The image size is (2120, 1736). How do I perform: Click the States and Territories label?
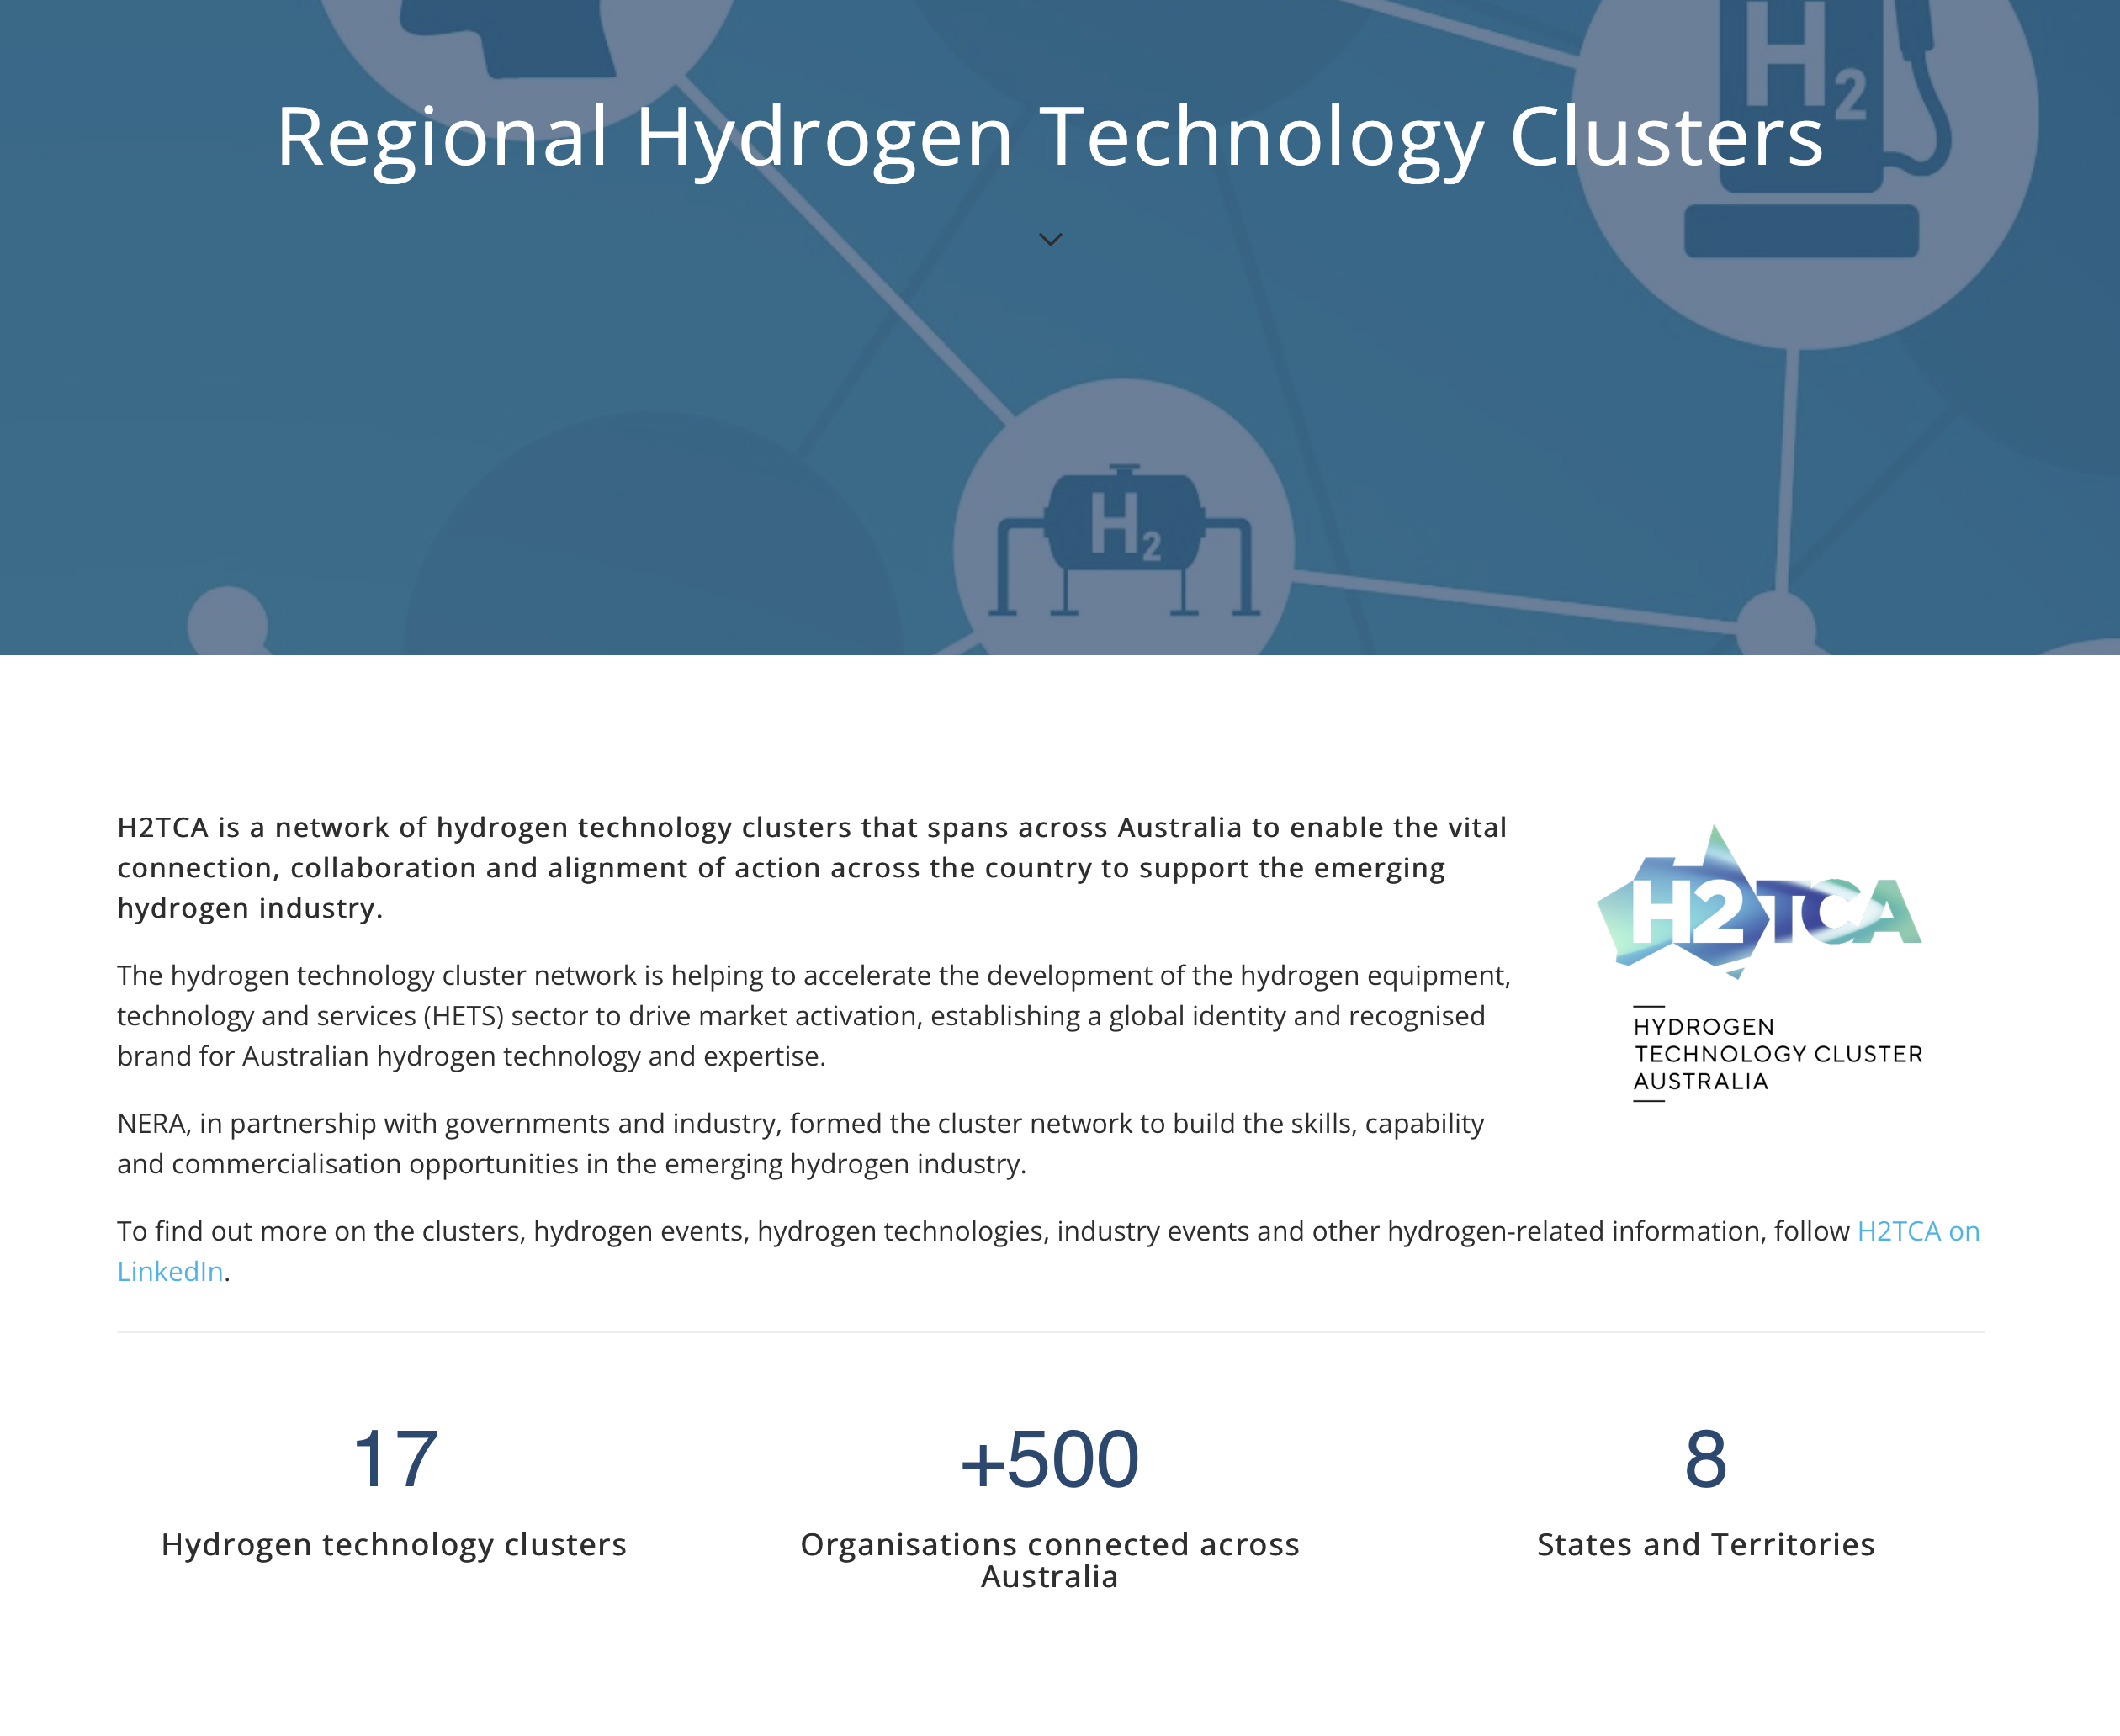pos(1705,1544)
